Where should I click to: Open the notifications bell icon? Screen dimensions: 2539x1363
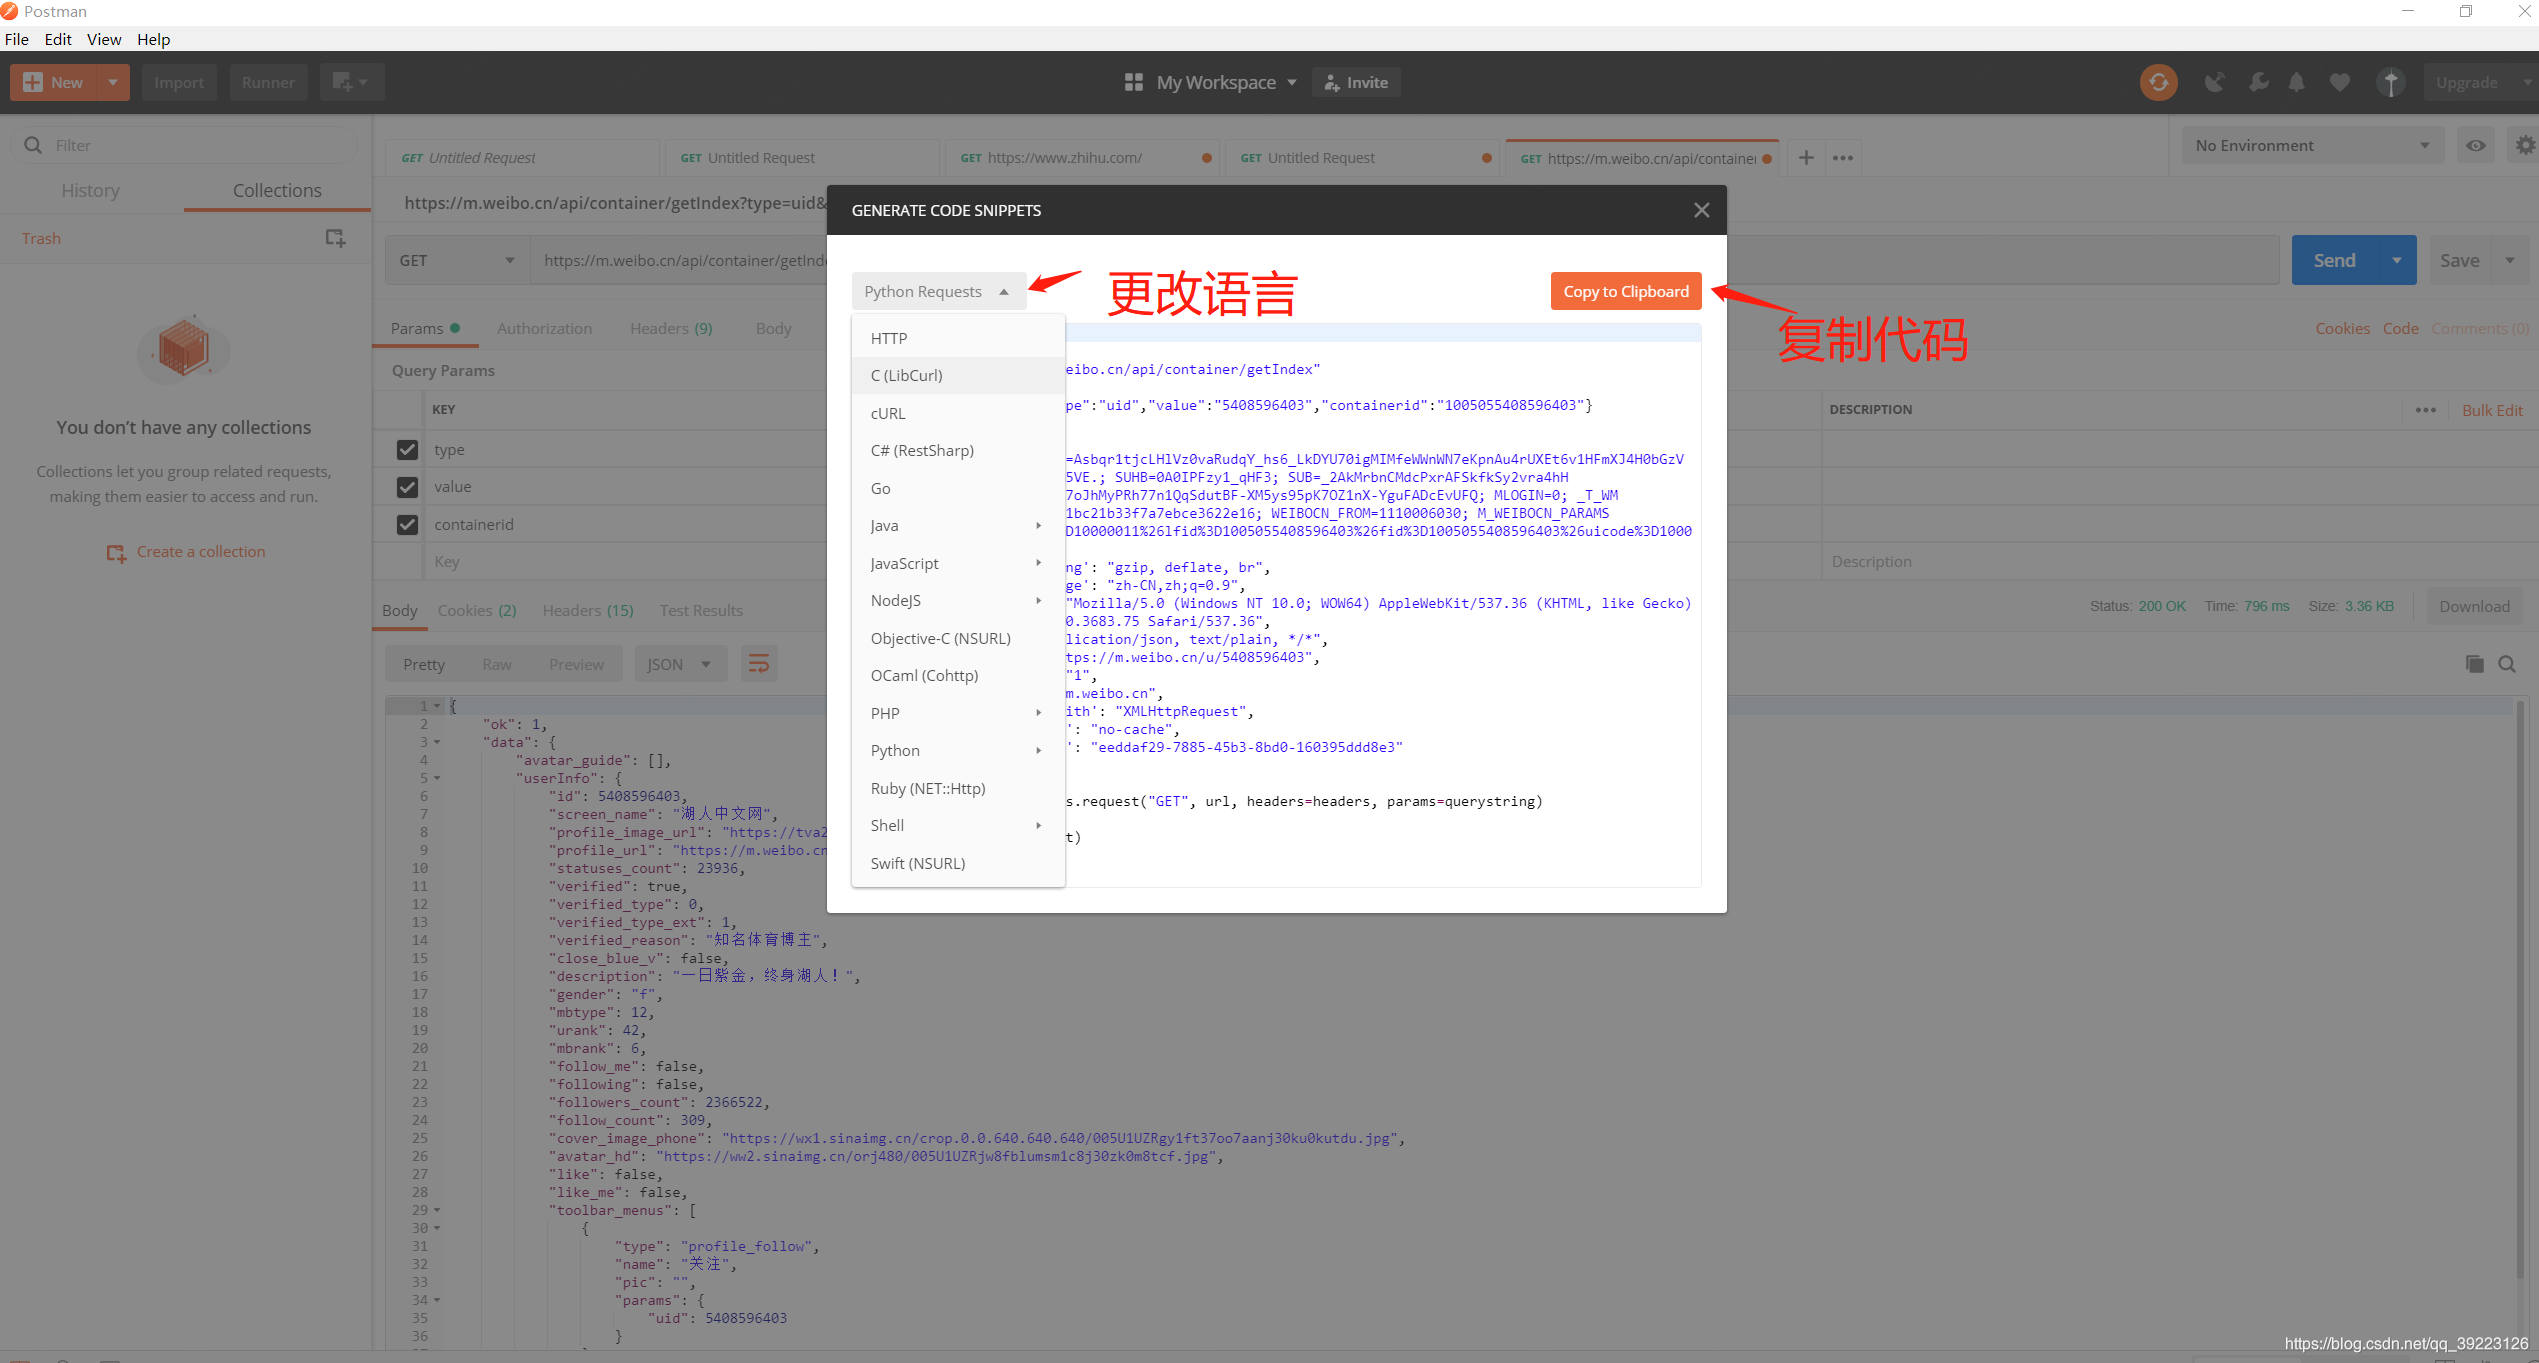[x=2297, y=82]
